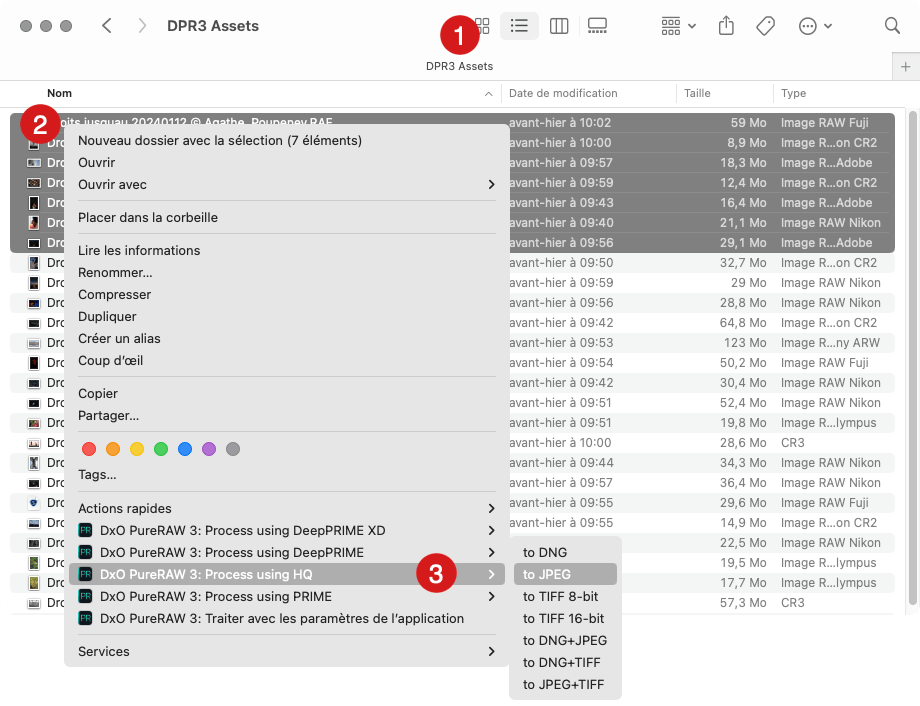This screenshot has height=706, width=920.
Task: Select to TIFF 16-bit output
Action: 565,619
